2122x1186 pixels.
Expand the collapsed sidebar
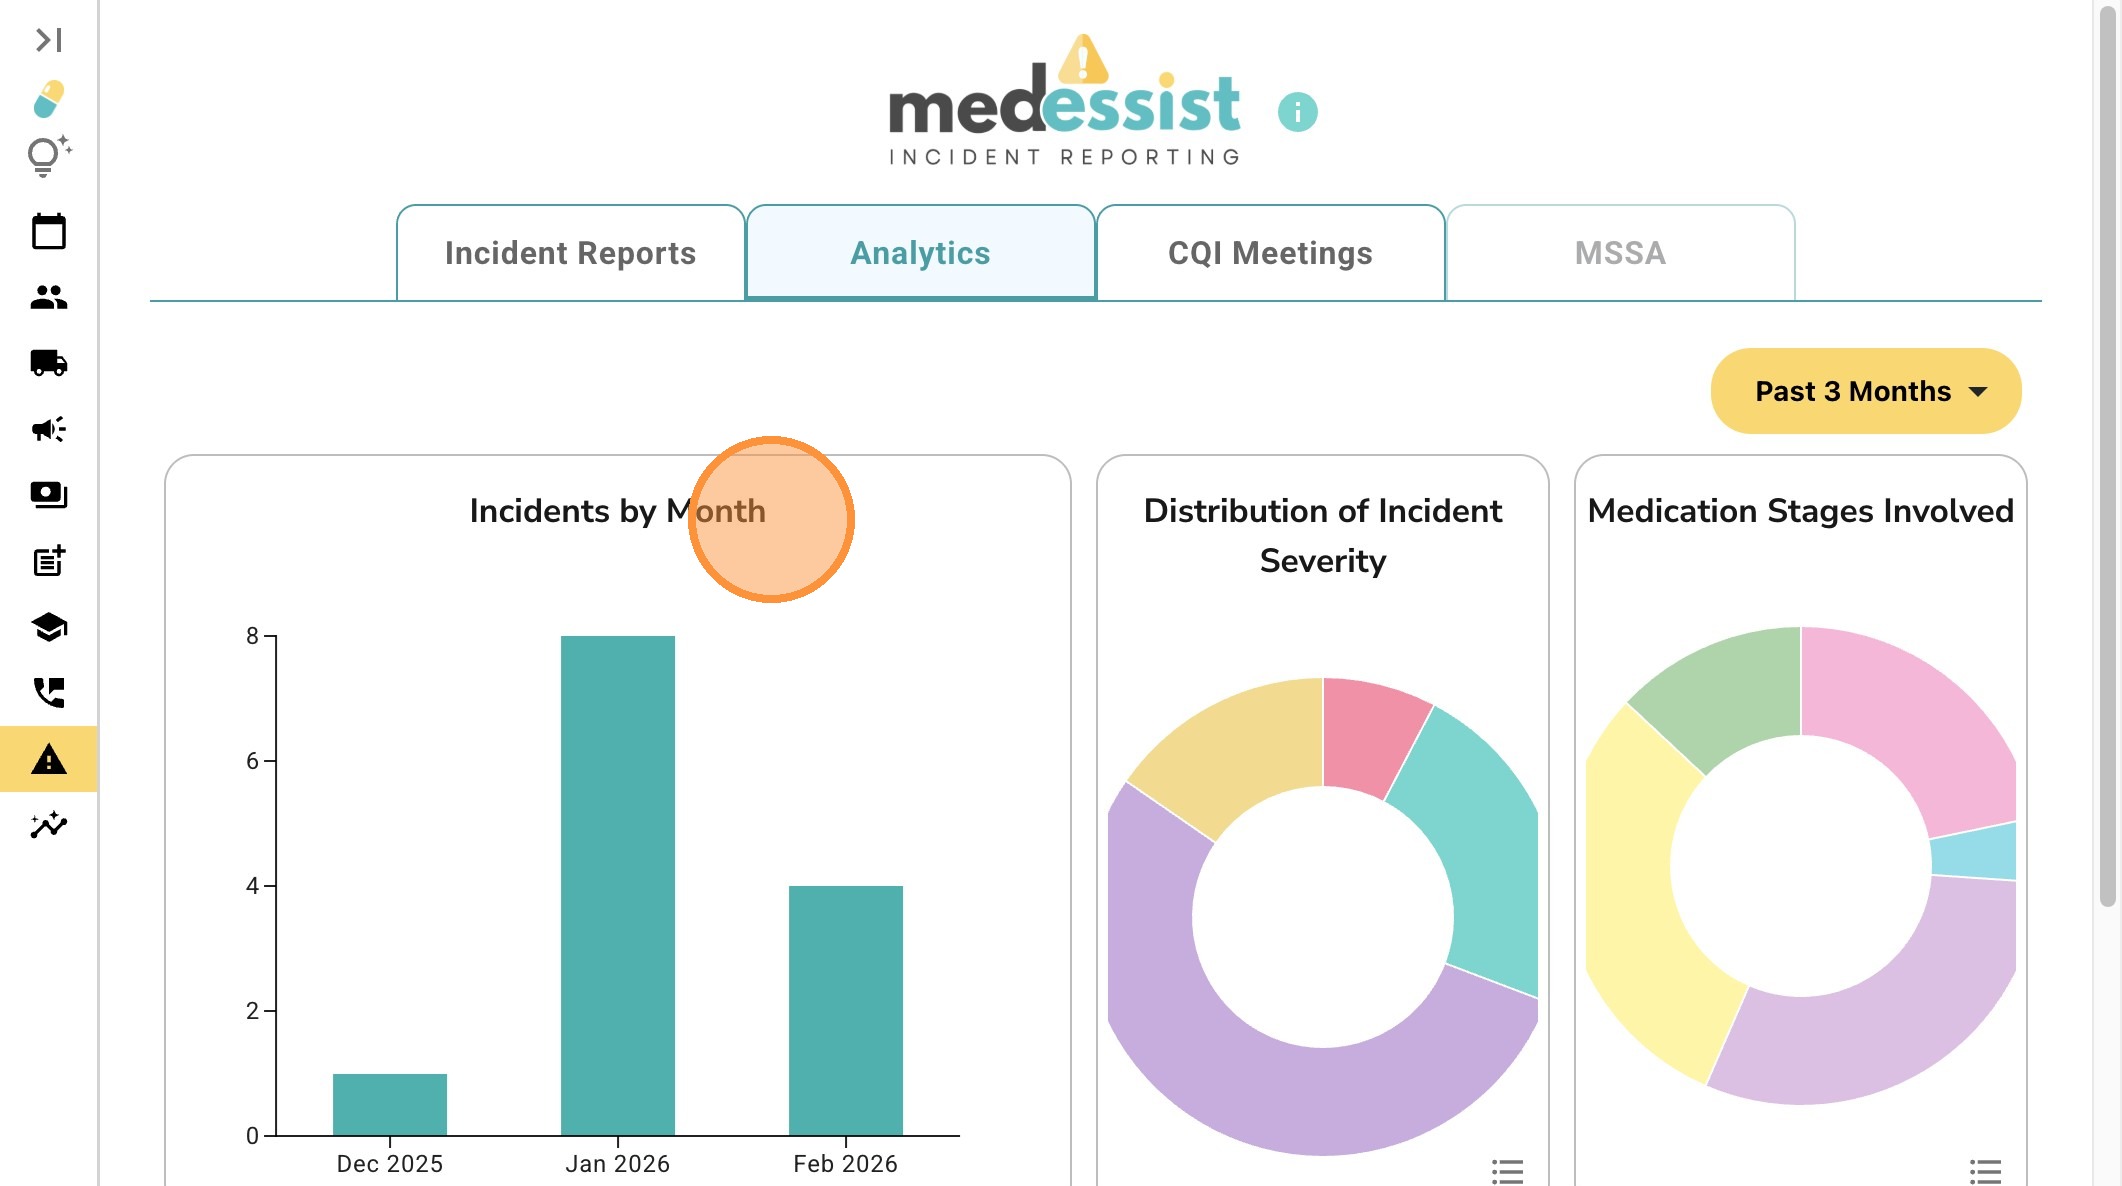click(x=48, y=40)
